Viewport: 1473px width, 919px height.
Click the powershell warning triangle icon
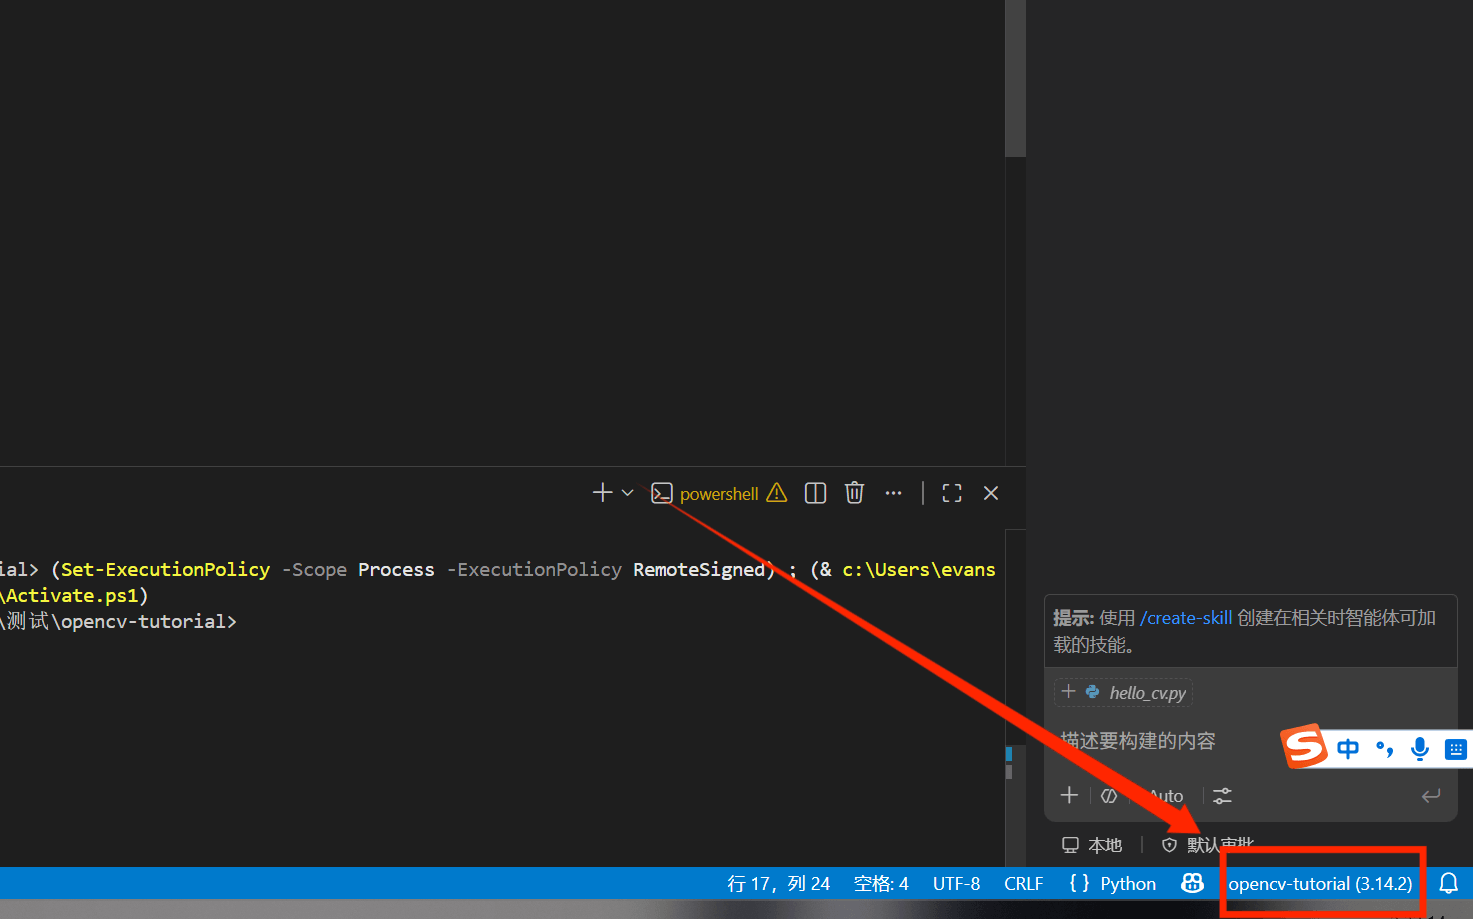coord(777,493)
